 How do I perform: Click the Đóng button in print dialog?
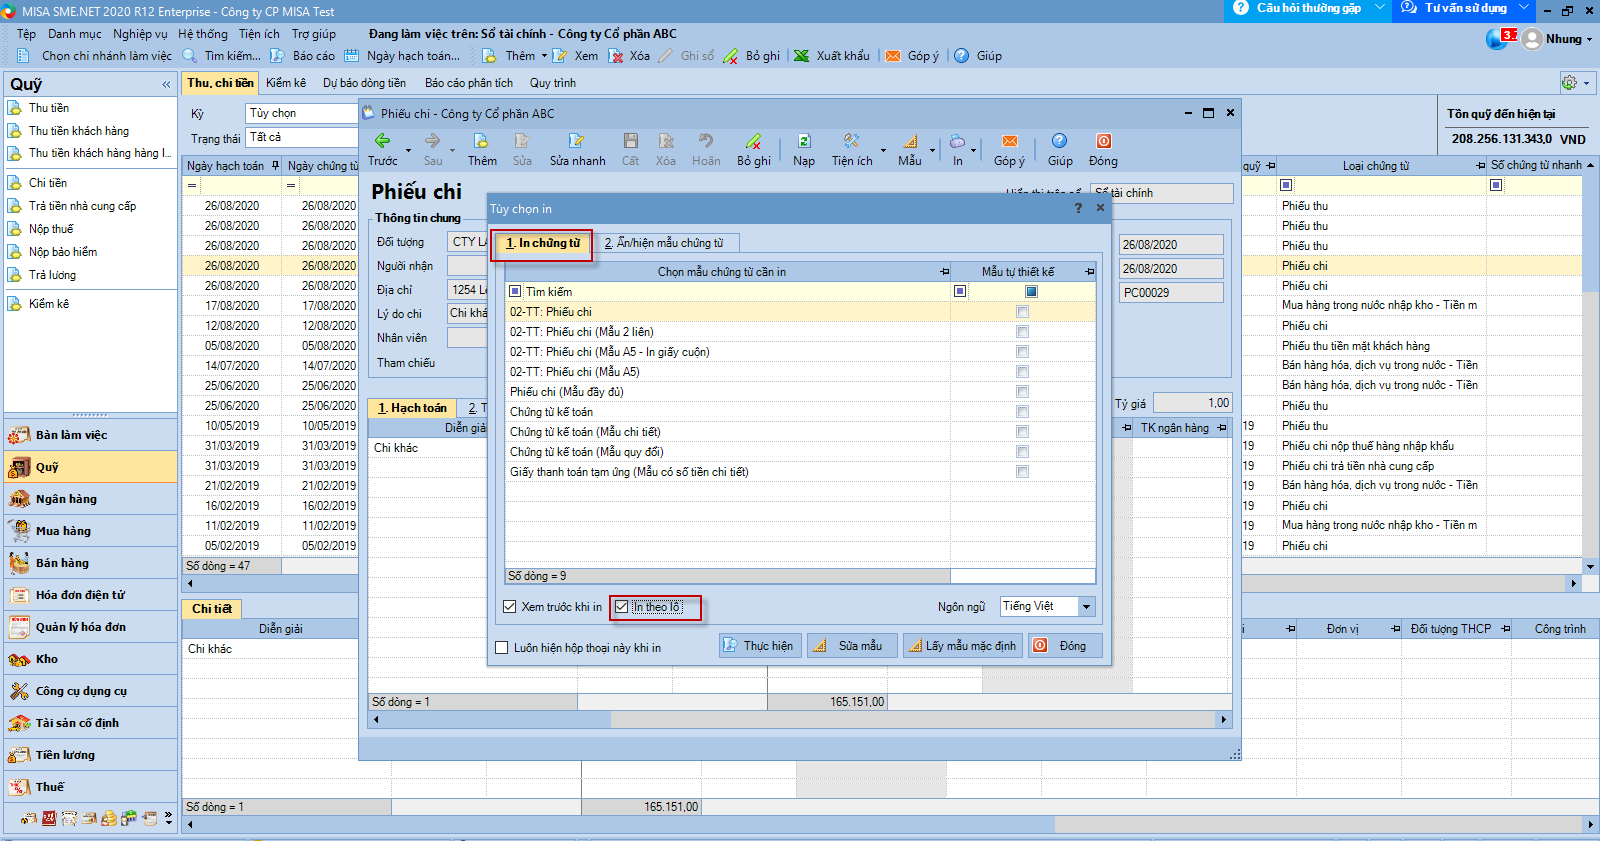pyautogui.click(x=1065, y=646)
